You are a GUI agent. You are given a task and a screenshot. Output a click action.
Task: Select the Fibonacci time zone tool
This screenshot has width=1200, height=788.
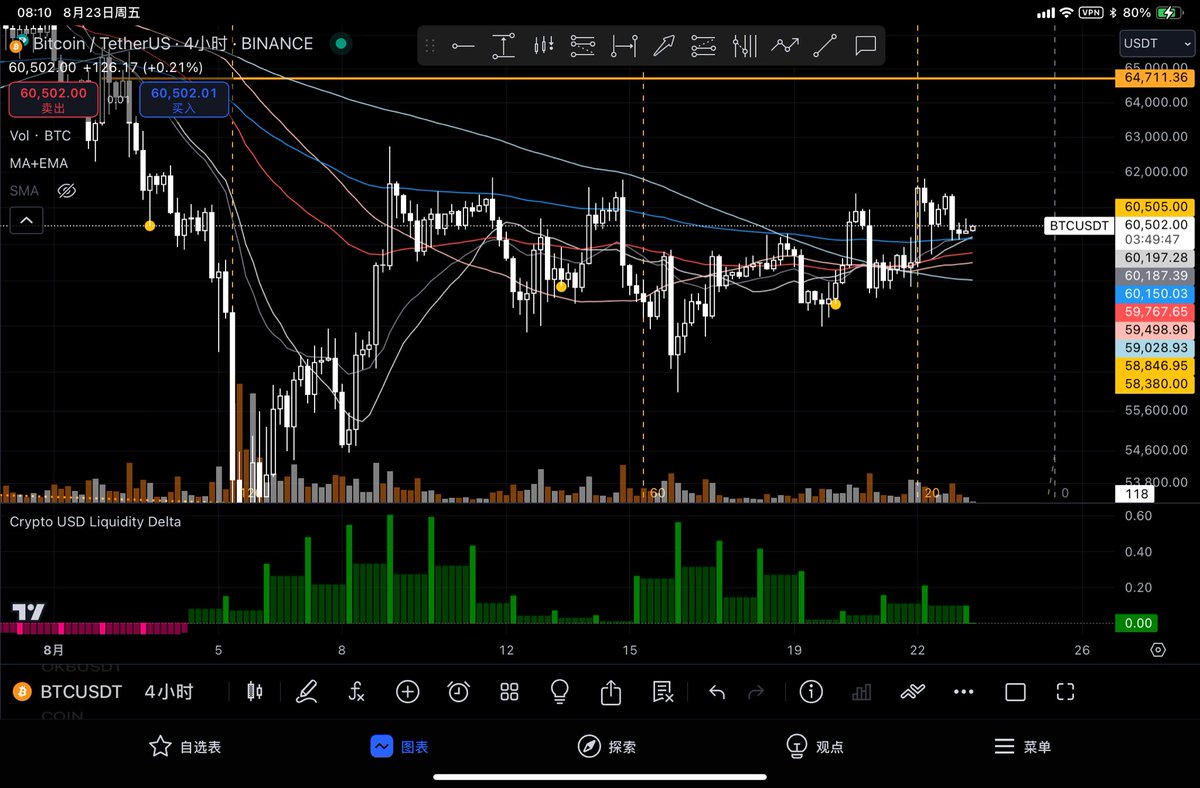[x=744, y=45]
